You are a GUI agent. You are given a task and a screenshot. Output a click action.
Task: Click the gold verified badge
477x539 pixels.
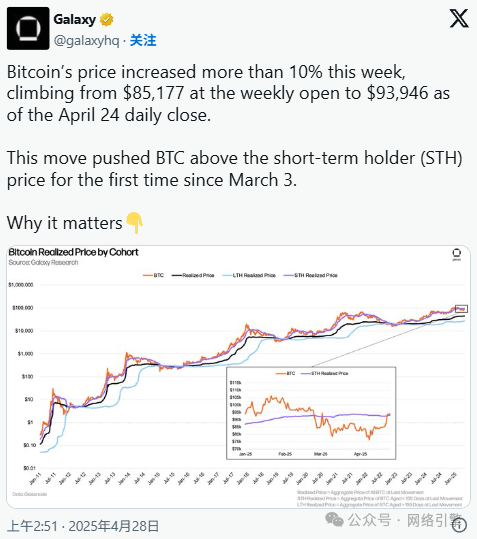click(107, 20)
